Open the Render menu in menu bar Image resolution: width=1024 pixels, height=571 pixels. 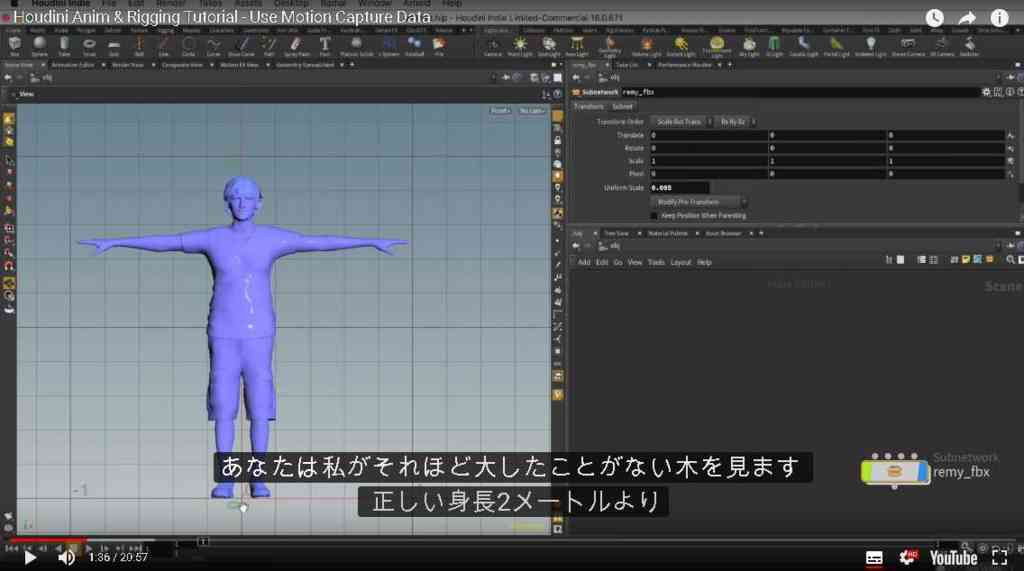tap(170, 3)
